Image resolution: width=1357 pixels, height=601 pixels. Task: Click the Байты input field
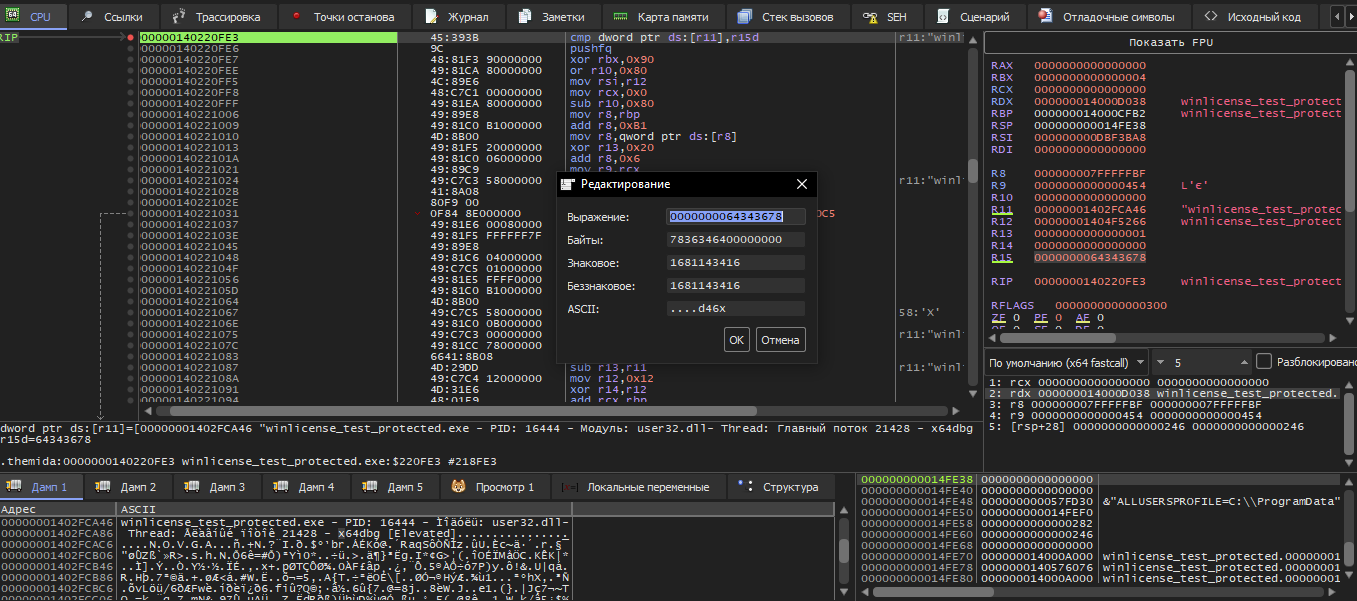pos(736,240)
